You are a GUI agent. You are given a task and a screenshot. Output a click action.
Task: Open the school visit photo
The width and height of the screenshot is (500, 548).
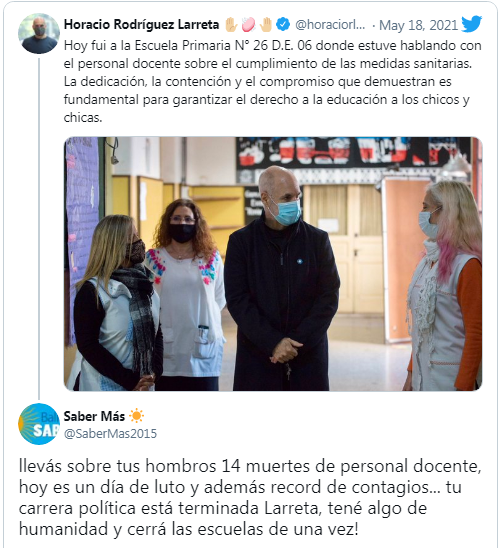(x=273, y=264)
